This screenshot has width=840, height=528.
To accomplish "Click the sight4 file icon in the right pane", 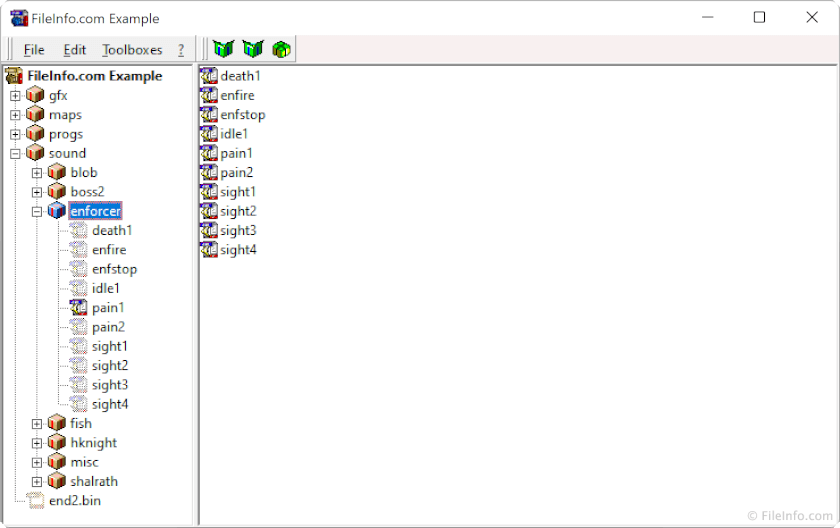I will [x=209, y=250].
